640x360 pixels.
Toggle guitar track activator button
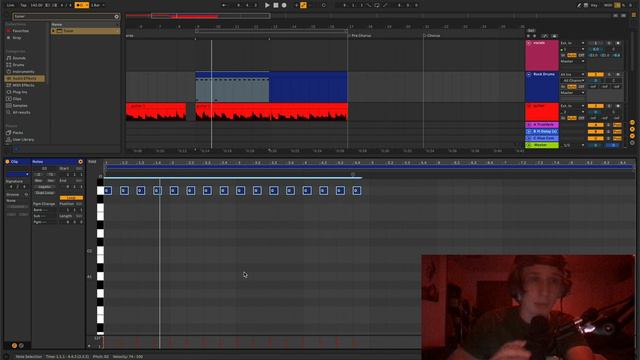pyautogui.click(x=596, y=106)
